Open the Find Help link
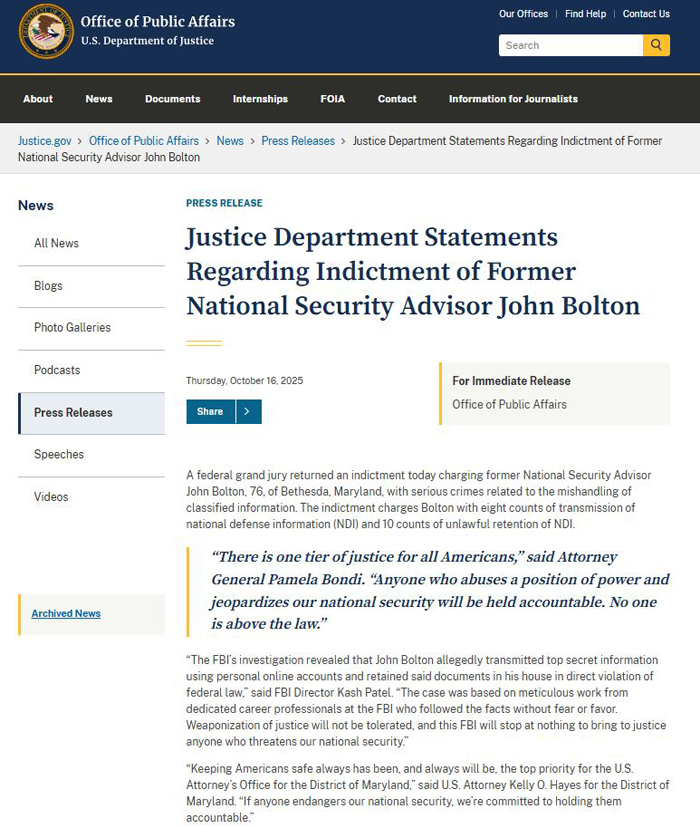 click(585, 14)
